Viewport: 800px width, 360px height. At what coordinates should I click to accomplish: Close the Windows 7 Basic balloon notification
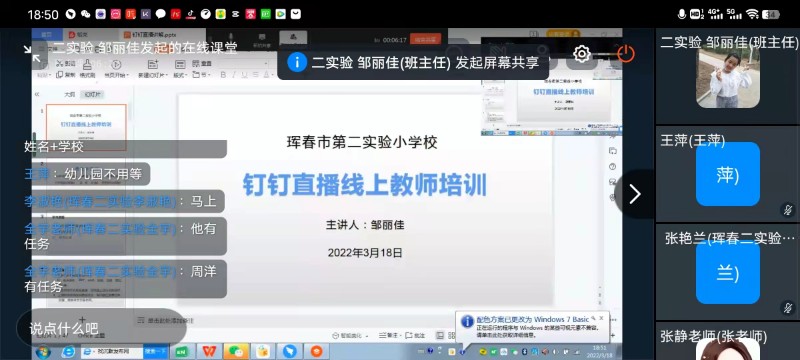(602, 318)
